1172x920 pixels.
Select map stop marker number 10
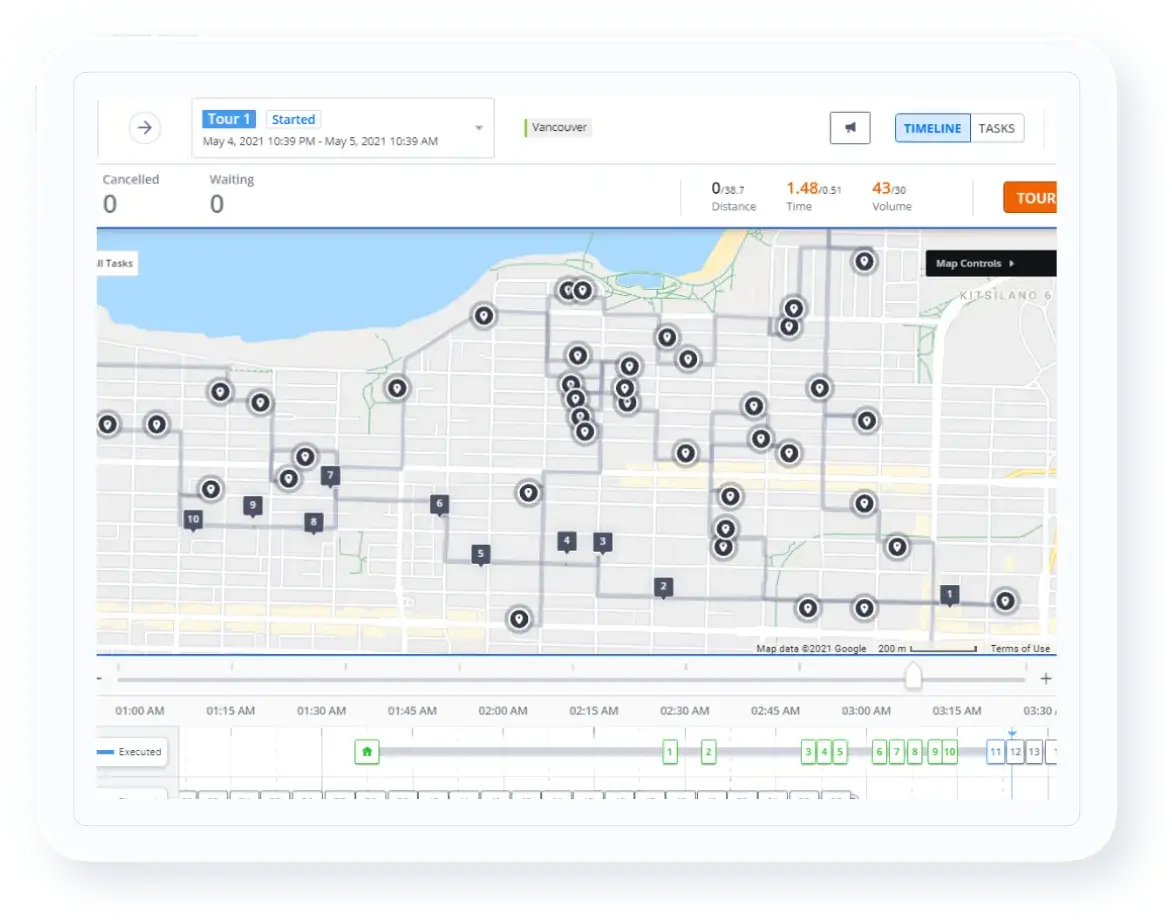(193, 519)
